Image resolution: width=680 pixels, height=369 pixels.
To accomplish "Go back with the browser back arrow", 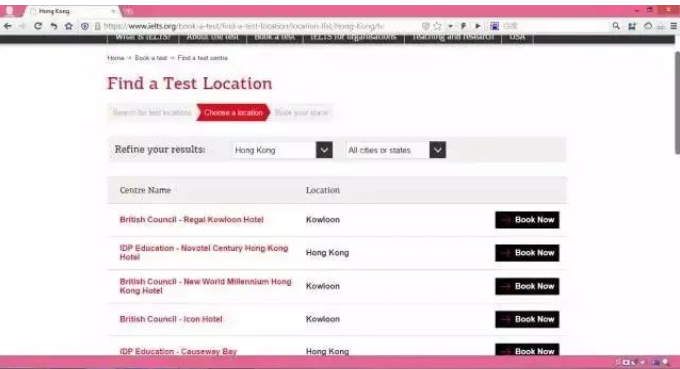I will point(8,26).
